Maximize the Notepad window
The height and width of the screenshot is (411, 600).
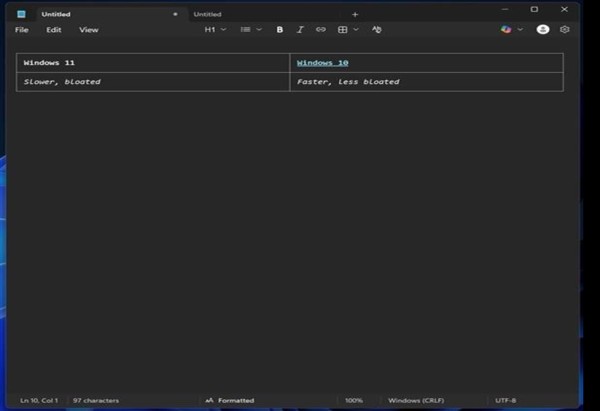(534, 9)
